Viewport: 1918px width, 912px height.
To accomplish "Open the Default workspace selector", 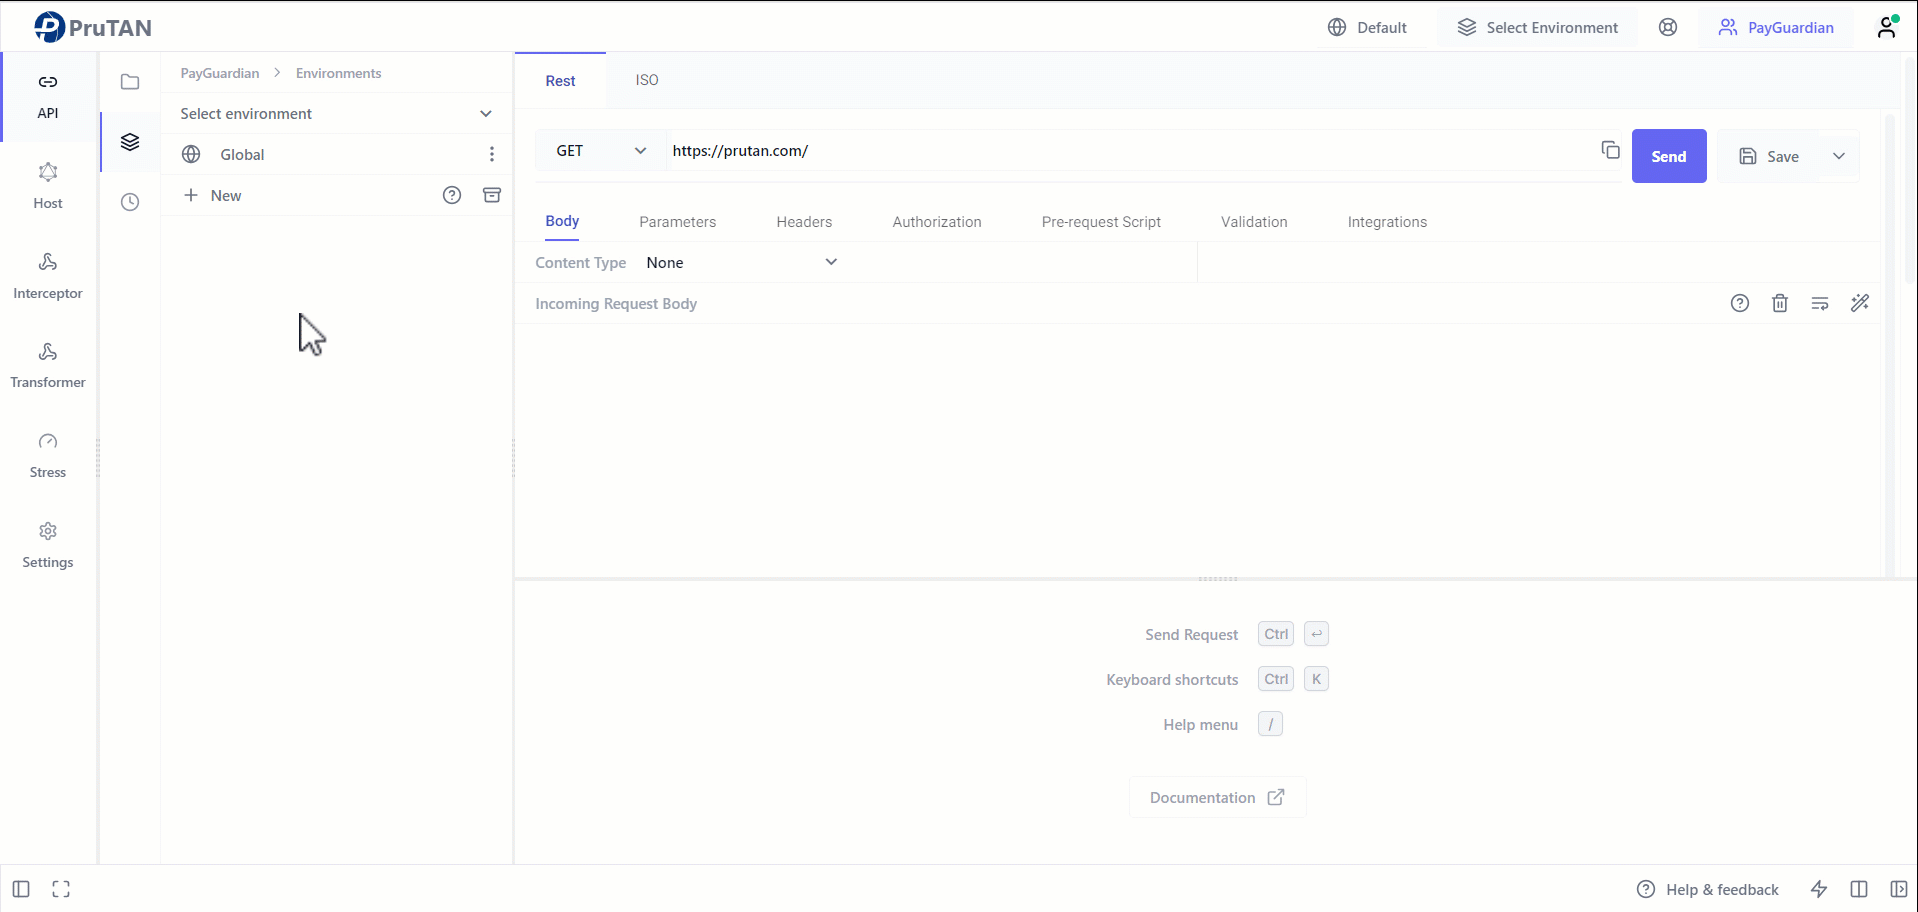I will click(1367, 27).
